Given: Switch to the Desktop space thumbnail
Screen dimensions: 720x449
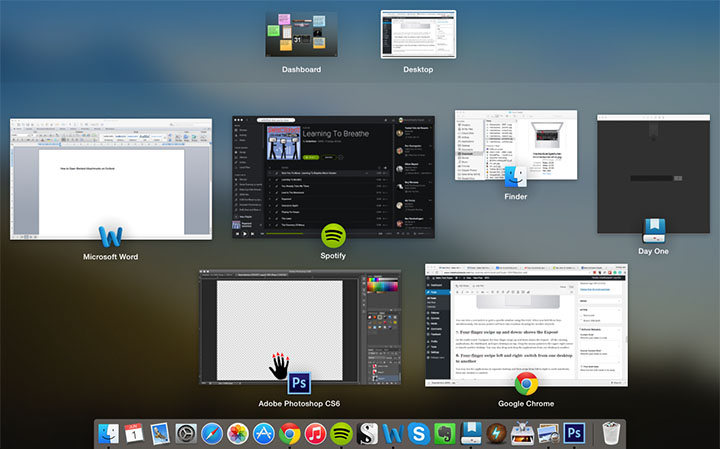Looking at the screenshot, I should 418,34.
